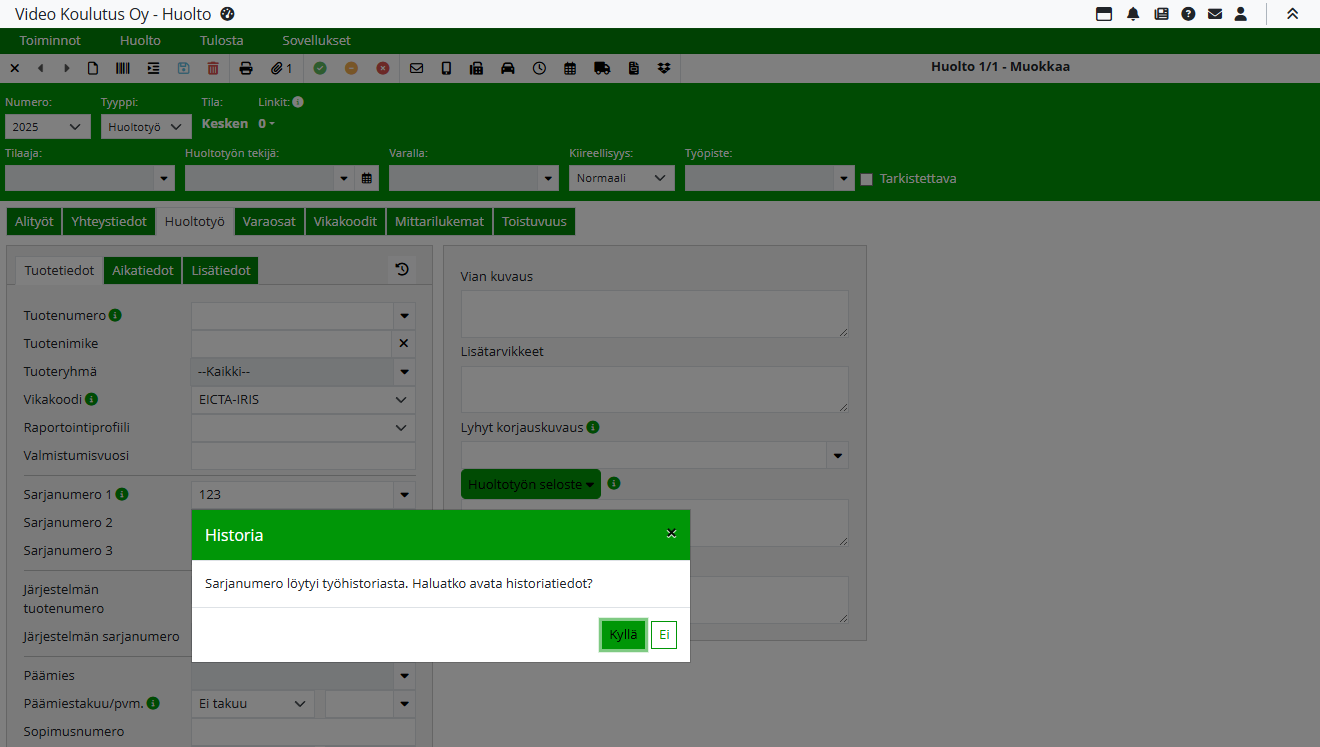This screenshot has height=747, width=1320.
Task: Click the Vian kuvaus text area
Action: 654,313
